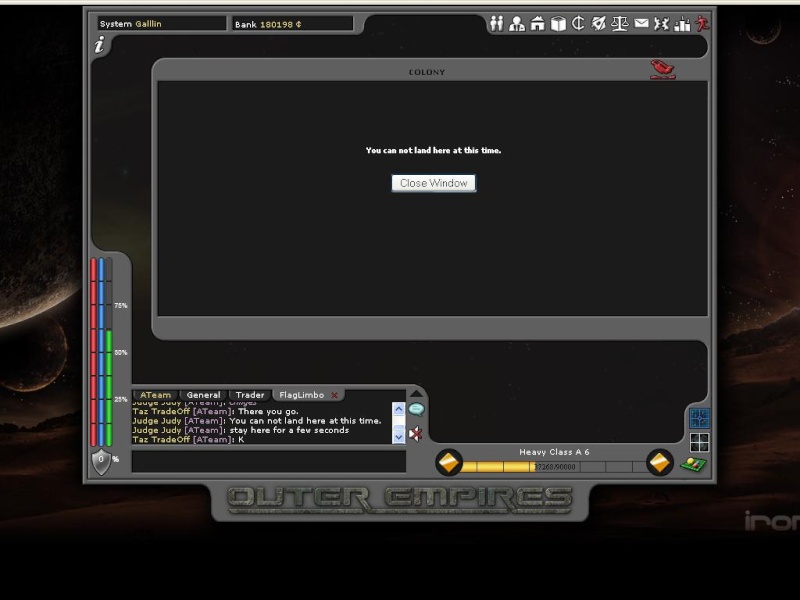Click the chat scrollbar down arrow
This screenshot has width=800, height=600.
tap(398, 437)
